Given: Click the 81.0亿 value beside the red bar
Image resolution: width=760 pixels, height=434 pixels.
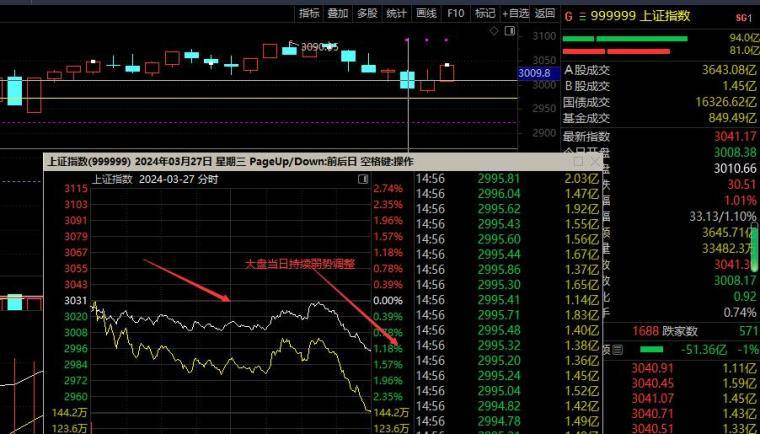Looking at the screenshot, I should [x=744, y=50].
